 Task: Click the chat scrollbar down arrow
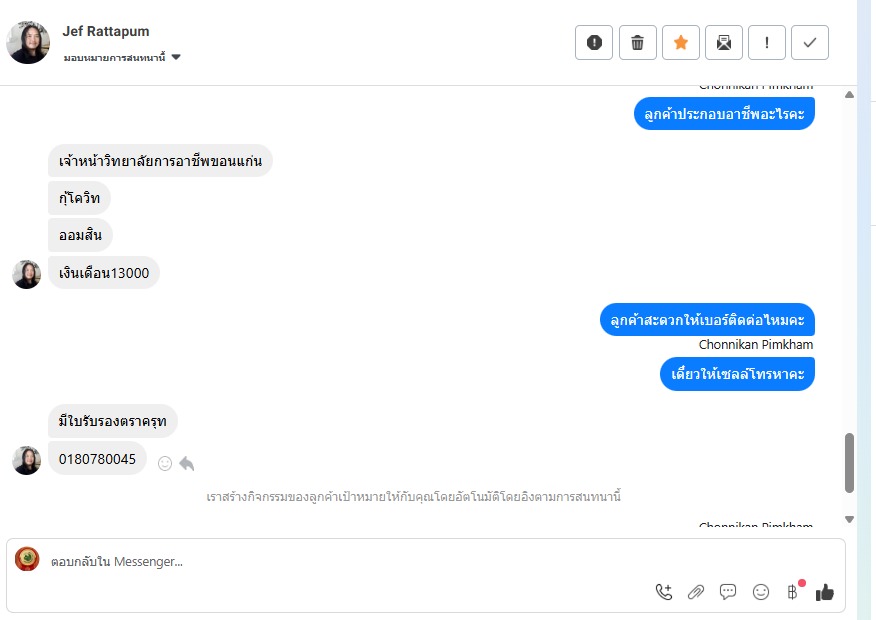pyautogui.click(x=849, y=519)
